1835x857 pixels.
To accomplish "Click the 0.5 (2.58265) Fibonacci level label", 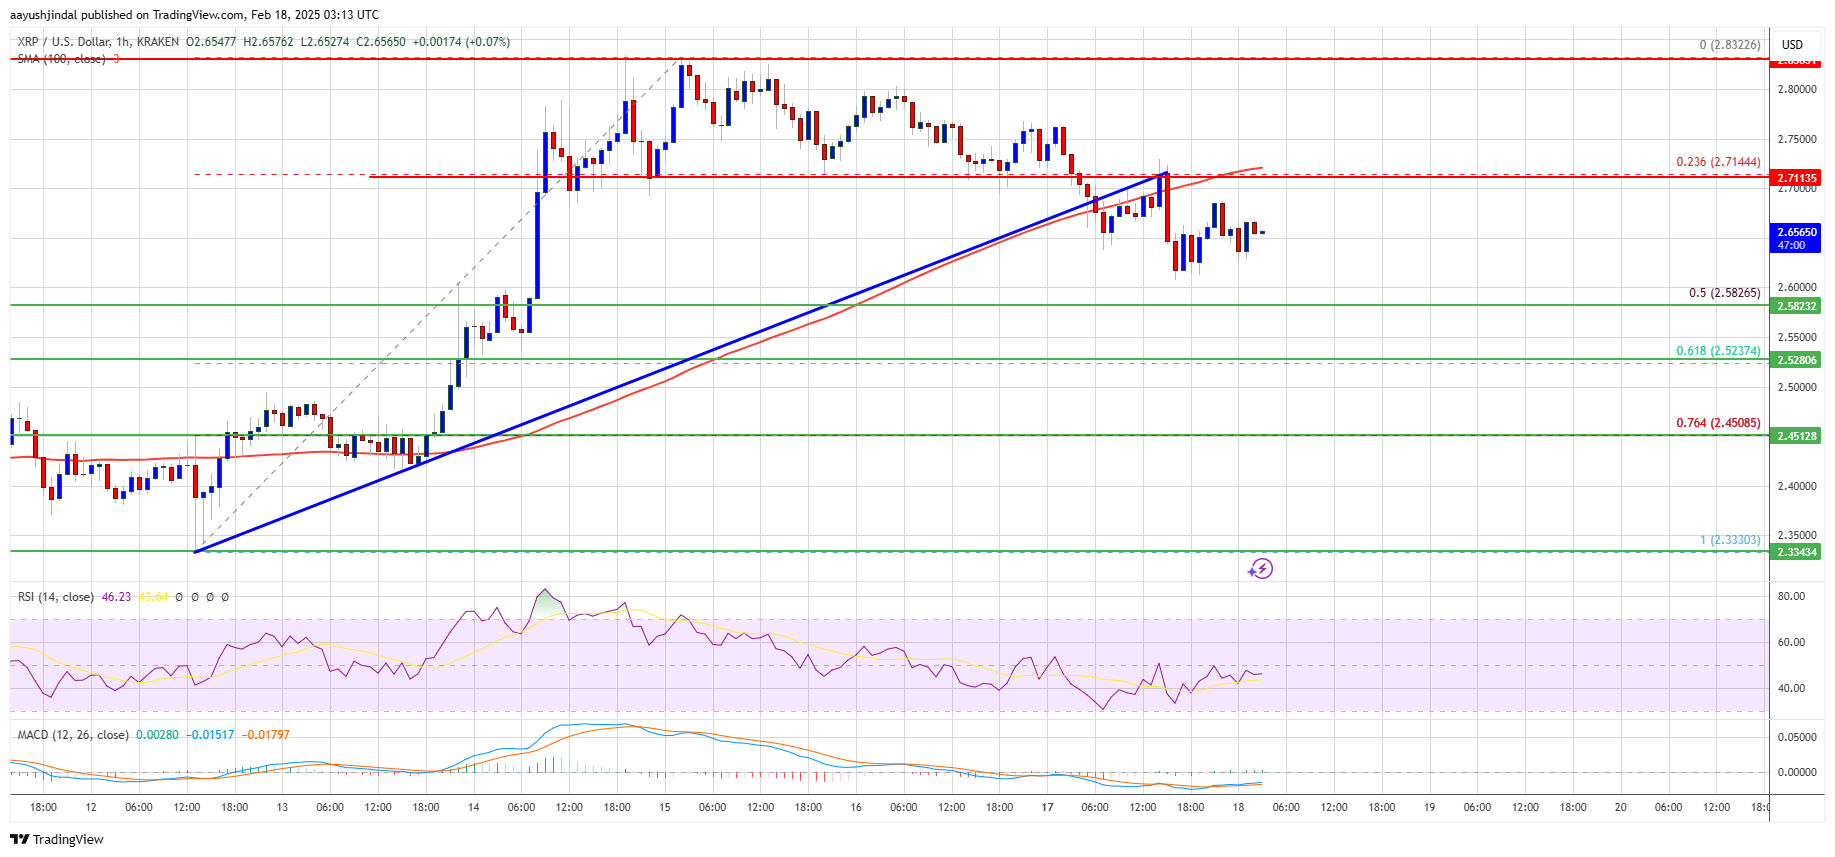I will [x=1724, y=293].
